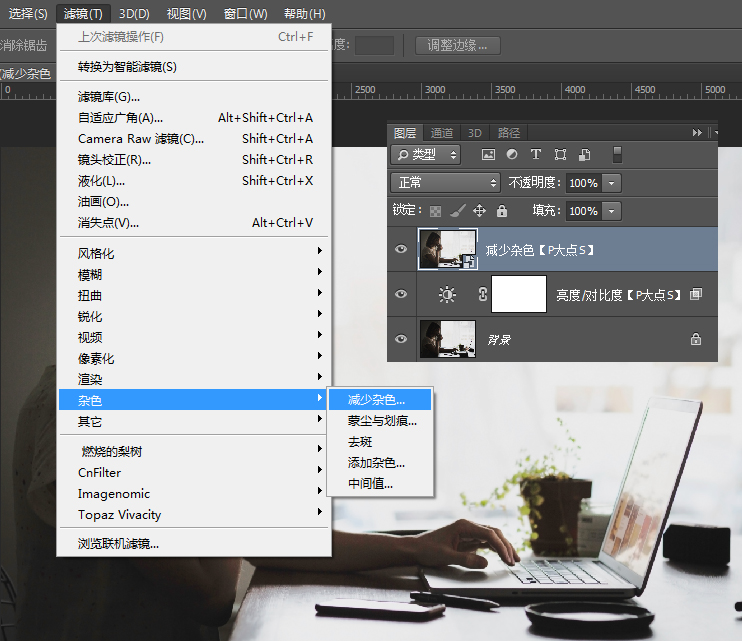Hide the 背景 layer eye
This screenshot has height=641, width=742.
(x=401, y=339)
